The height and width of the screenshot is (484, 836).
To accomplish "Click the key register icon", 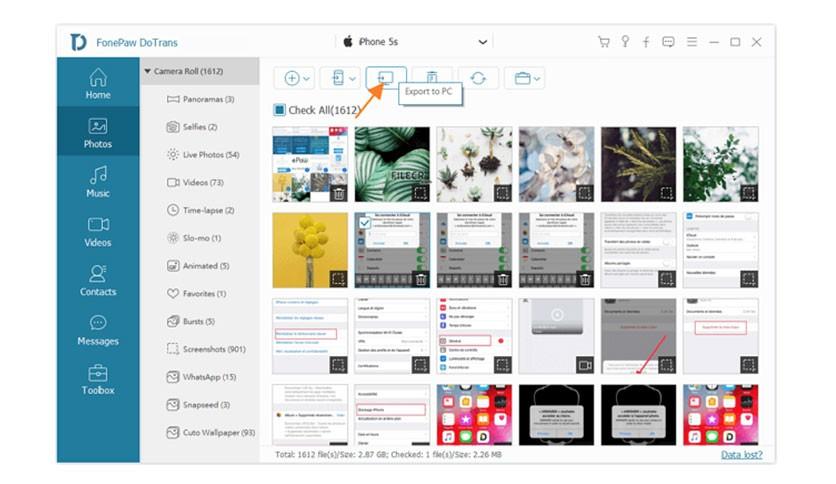I will [x=625, y=42].
